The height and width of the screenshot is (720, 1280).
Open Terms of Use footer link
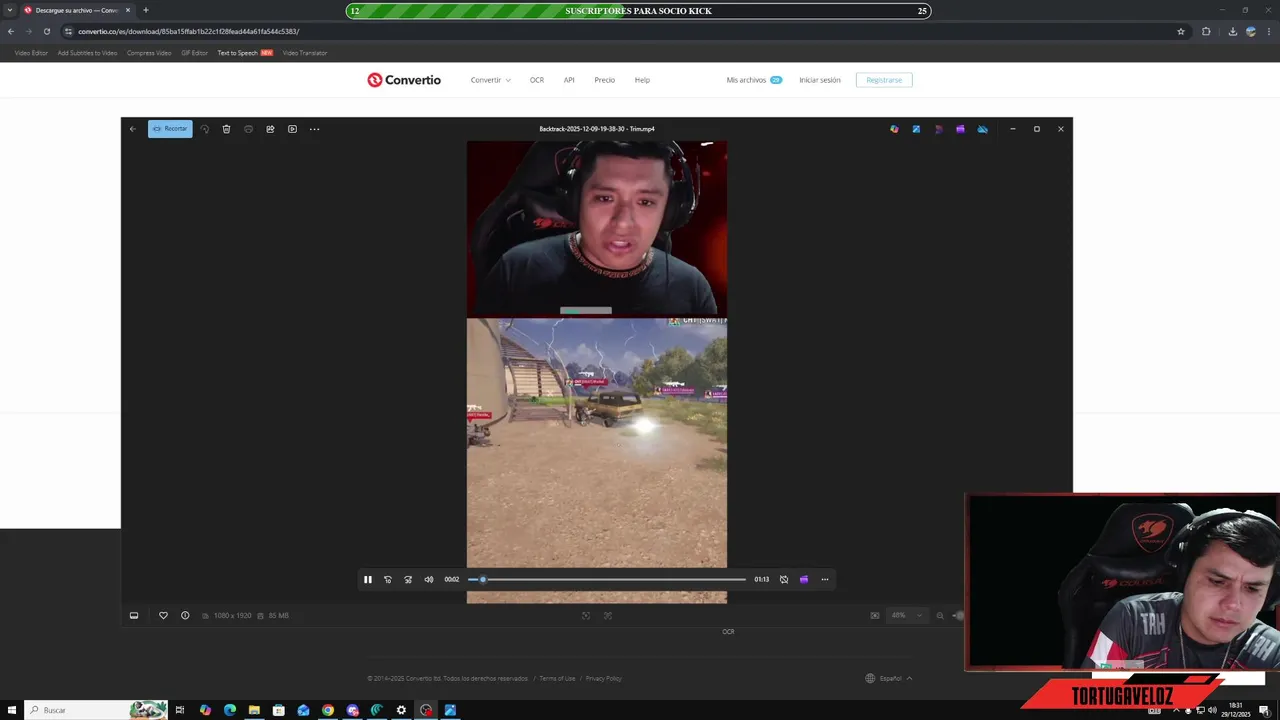[557, 679]
